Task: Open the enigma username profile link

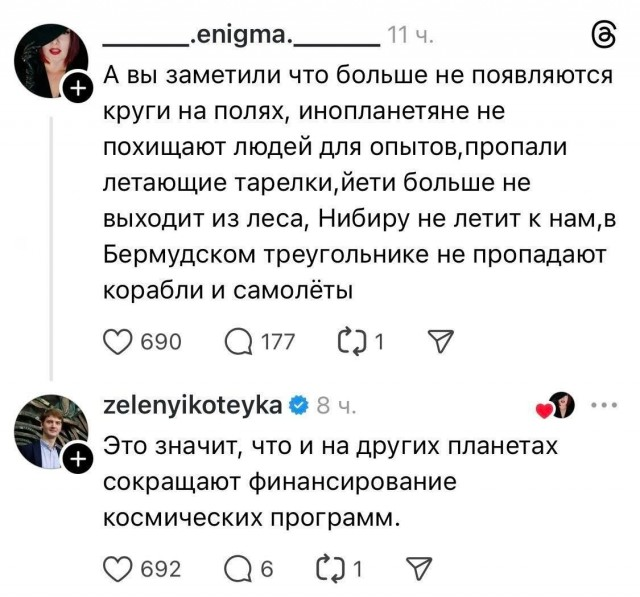Action: point(240,38)
